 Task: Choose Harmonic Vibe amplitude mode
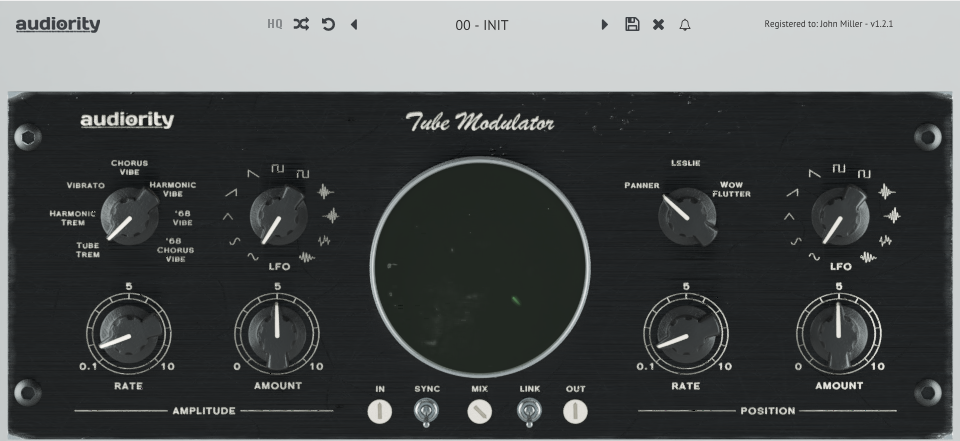[x=173, y=189]
